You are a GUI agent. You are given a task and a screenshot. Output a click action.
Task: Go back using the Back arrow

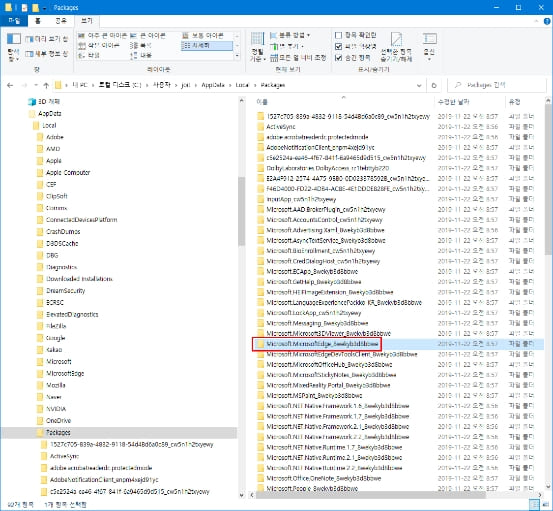point(10,85)
